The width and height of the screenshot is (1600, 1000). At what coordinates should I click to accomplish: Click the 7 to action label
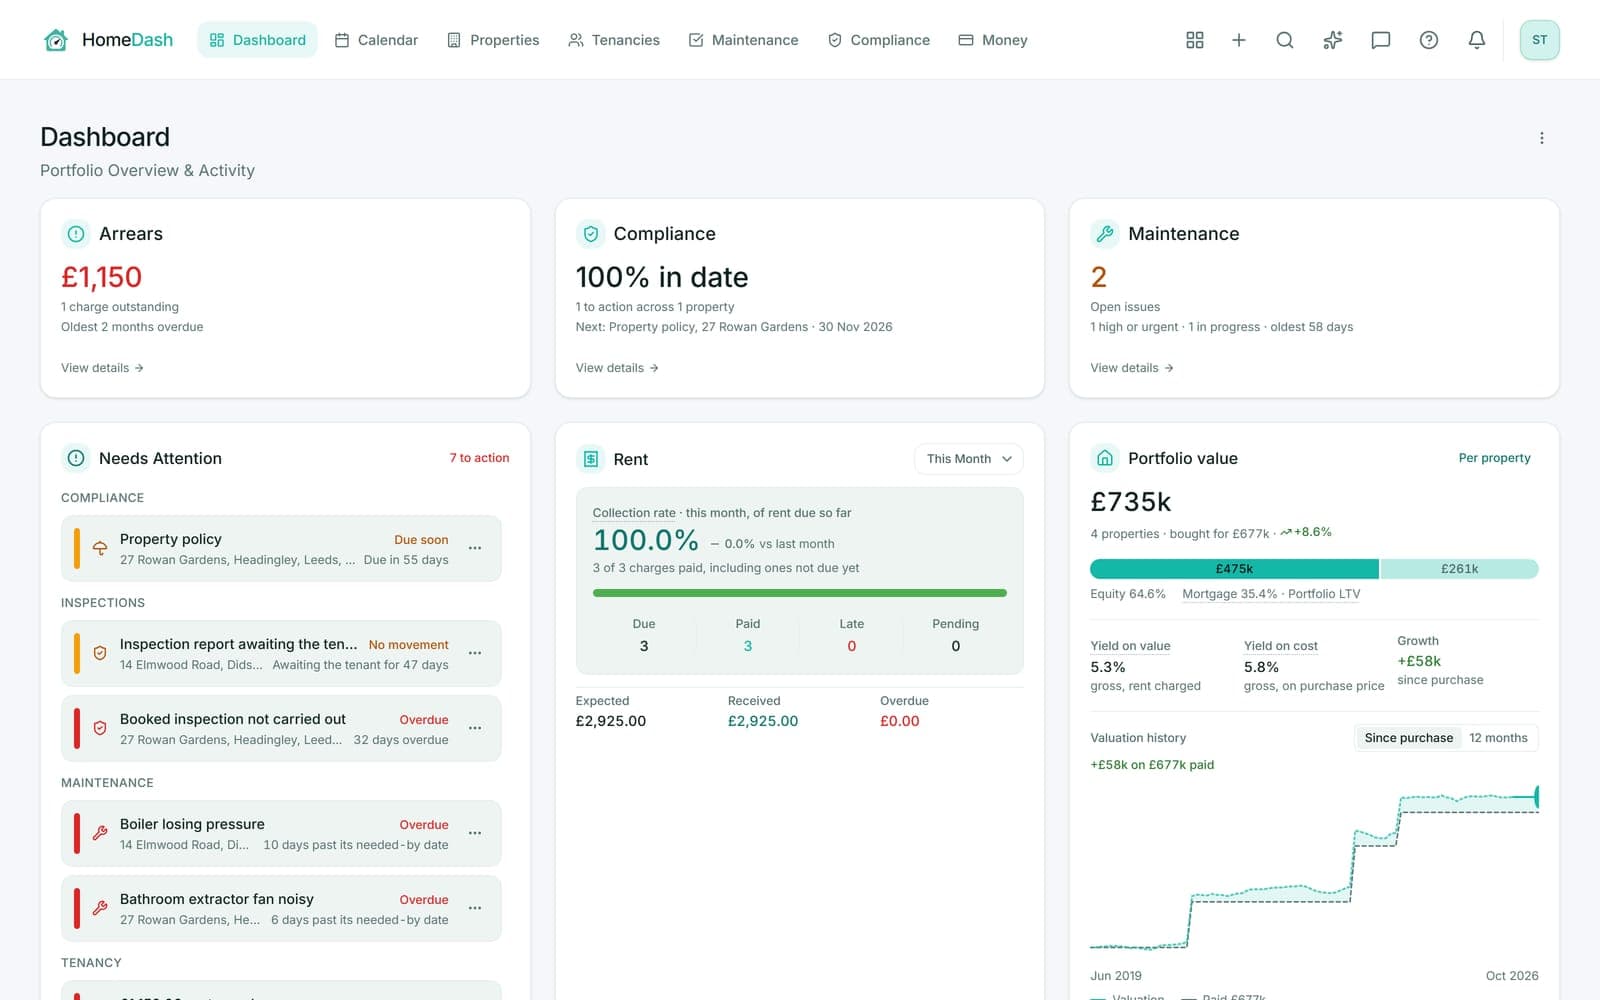(x=479, y=458)
